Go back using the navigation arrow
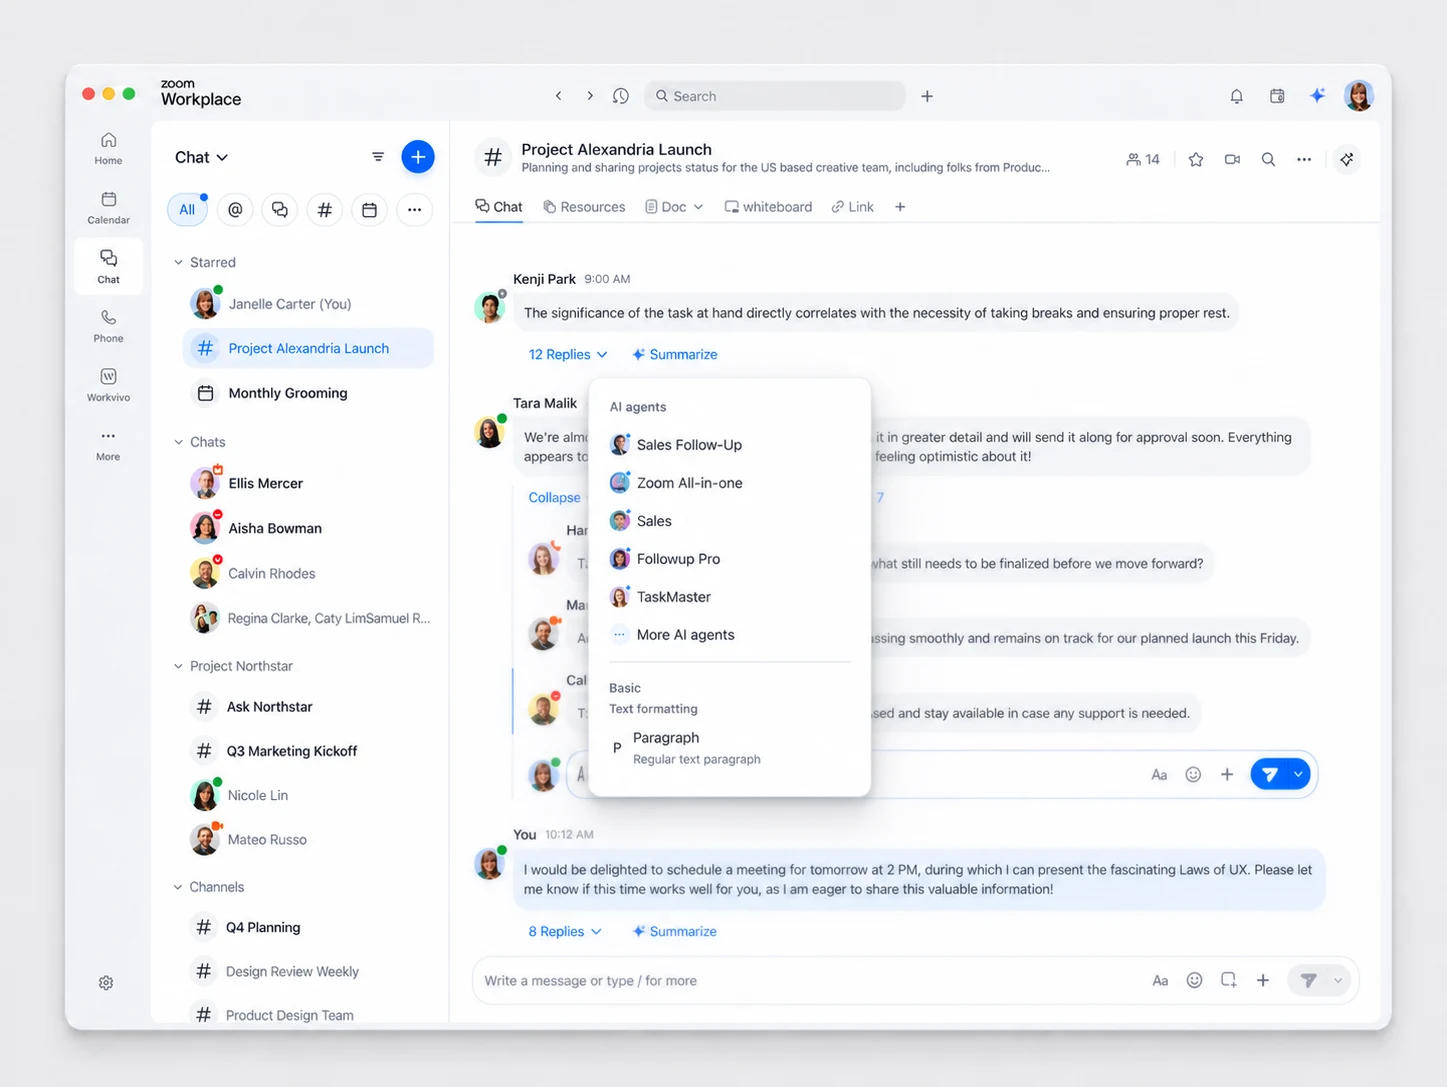The width and height of the screenshot is (1447, 1087). [x=558, y=96]
